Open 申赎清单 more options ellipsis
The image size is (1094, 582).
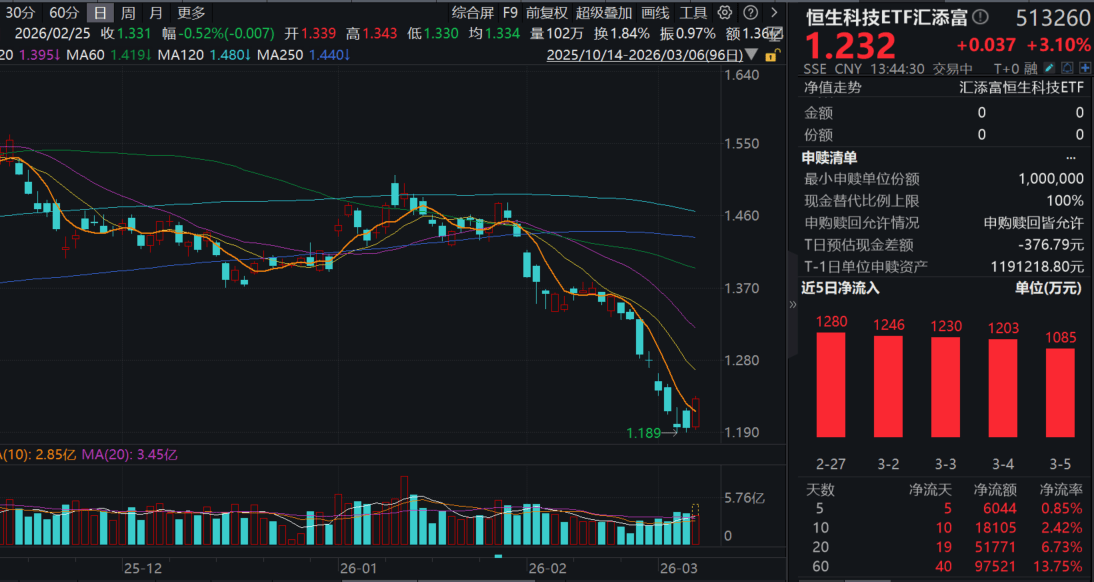[x=1070, y=157]
